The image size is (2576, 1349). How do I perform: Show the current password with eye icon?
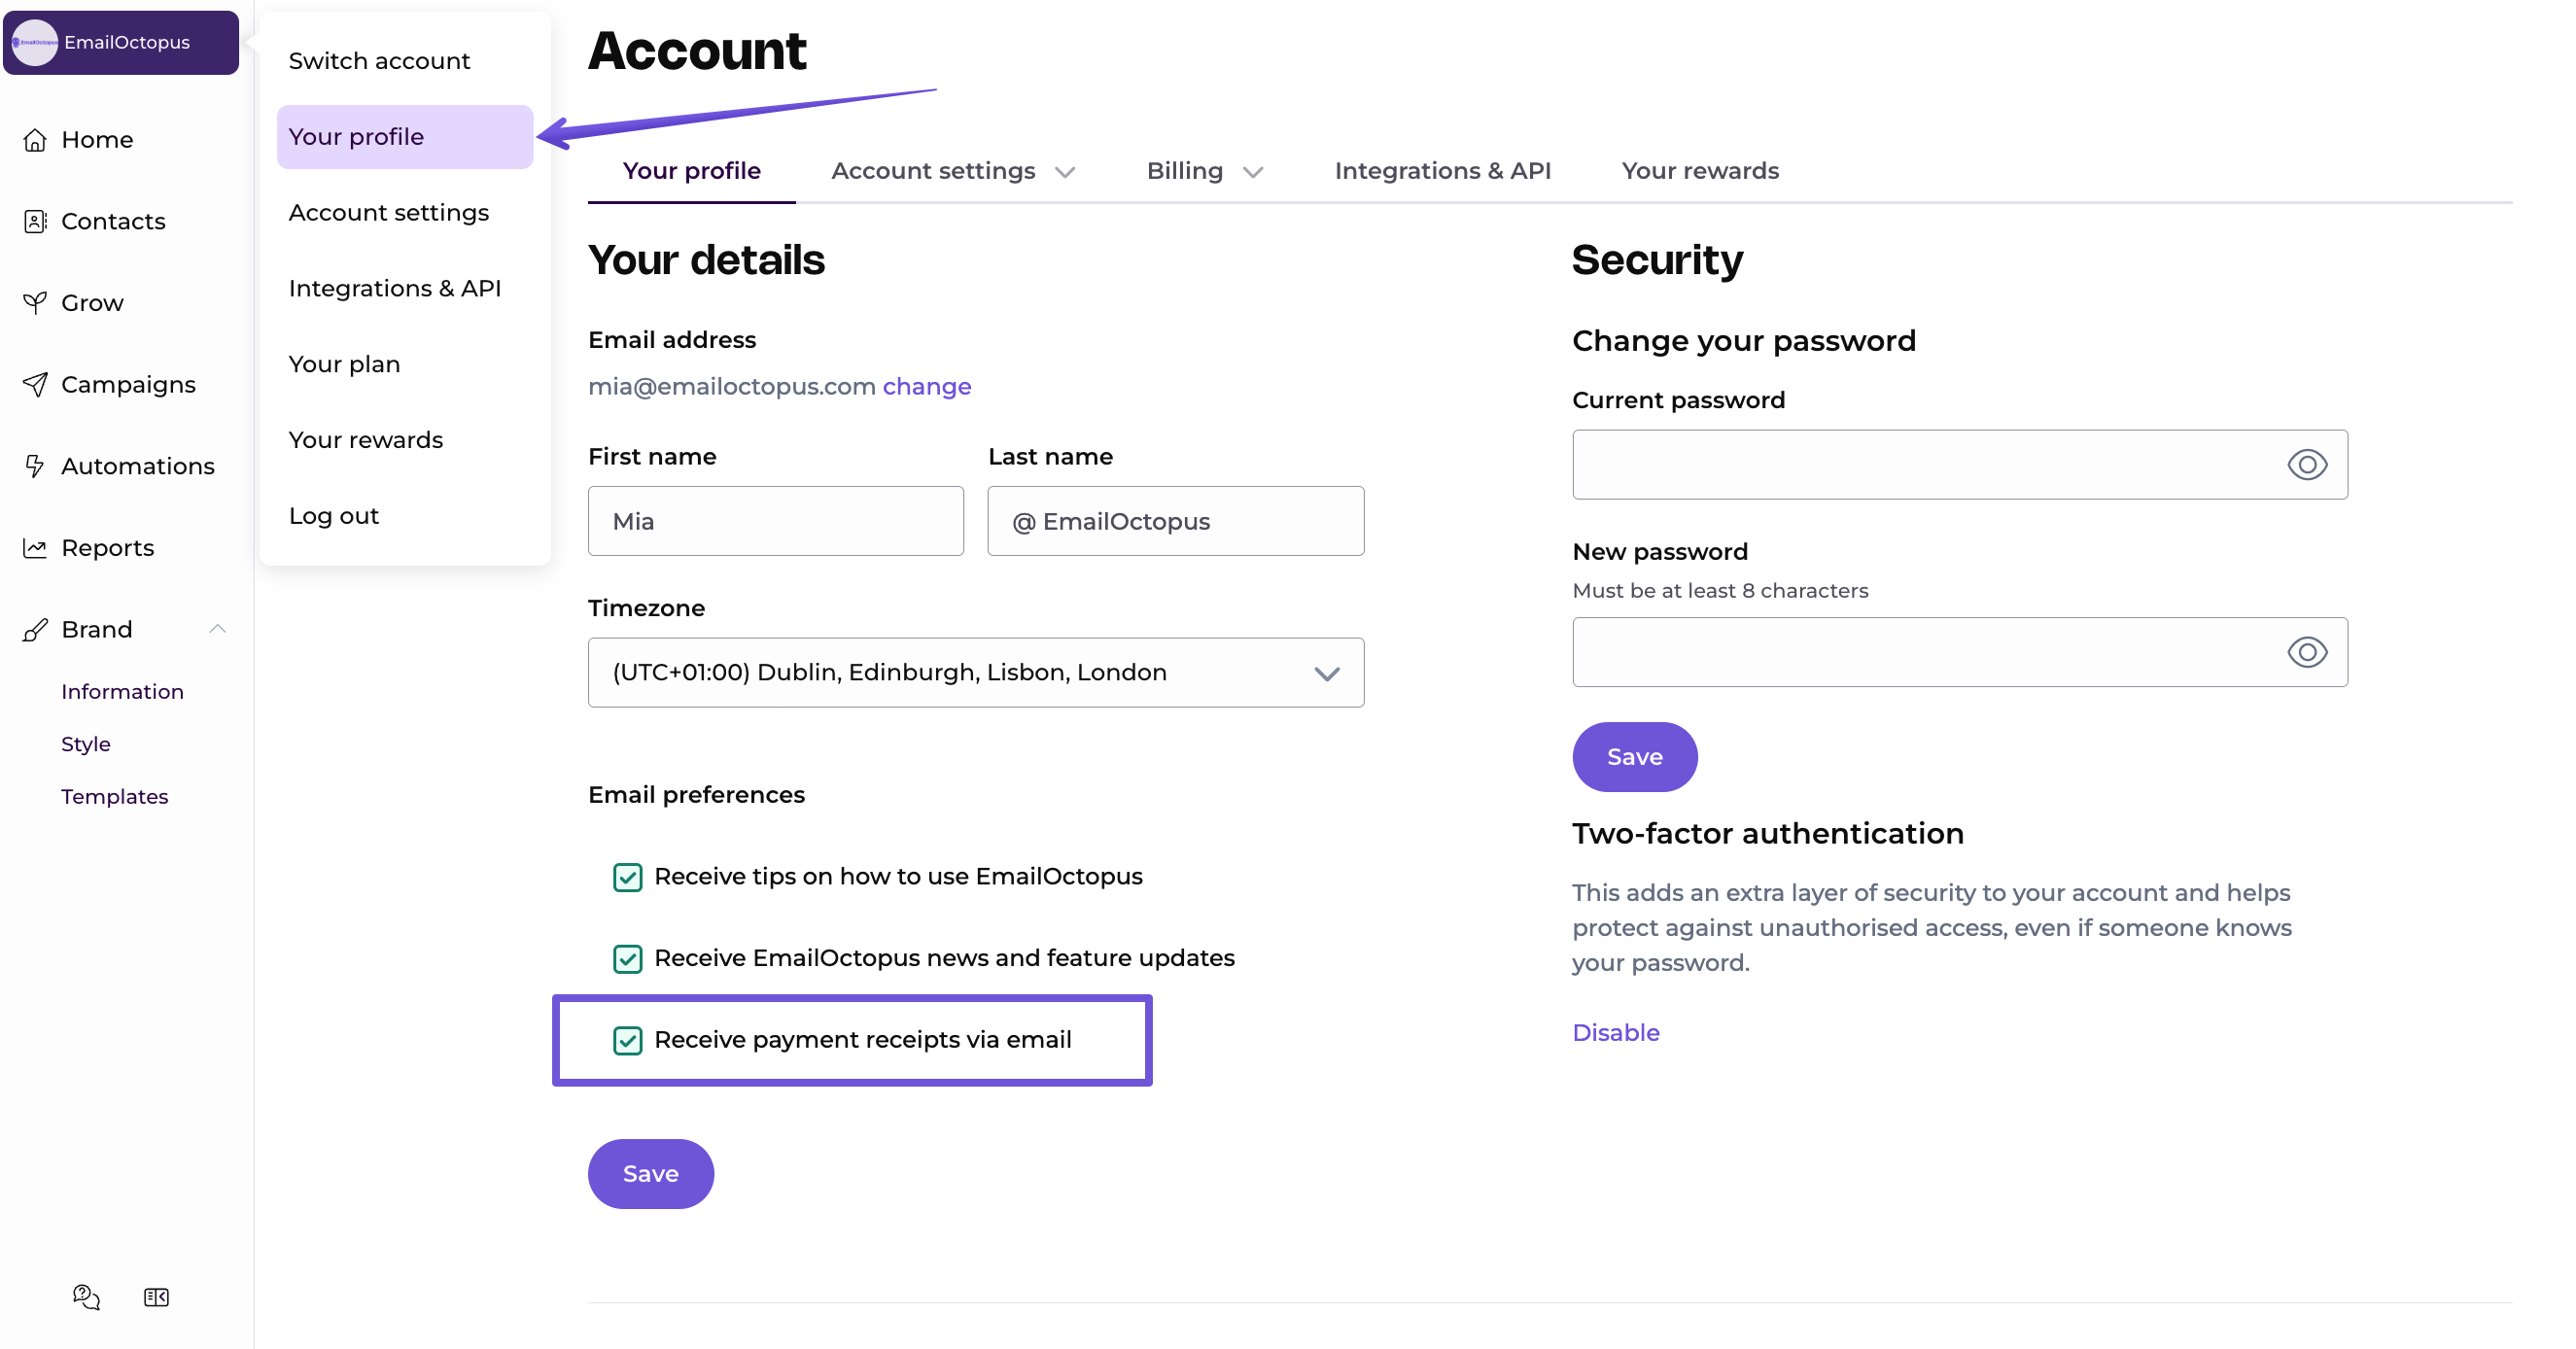(2307, 465)
